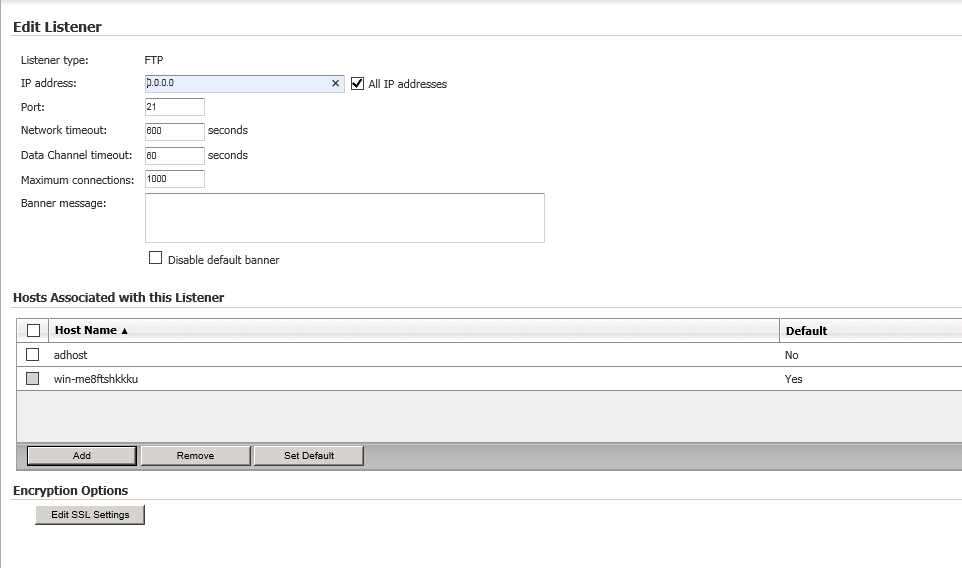Click the Set Default button
Viewport: 962px width, 568px height.
309,456
